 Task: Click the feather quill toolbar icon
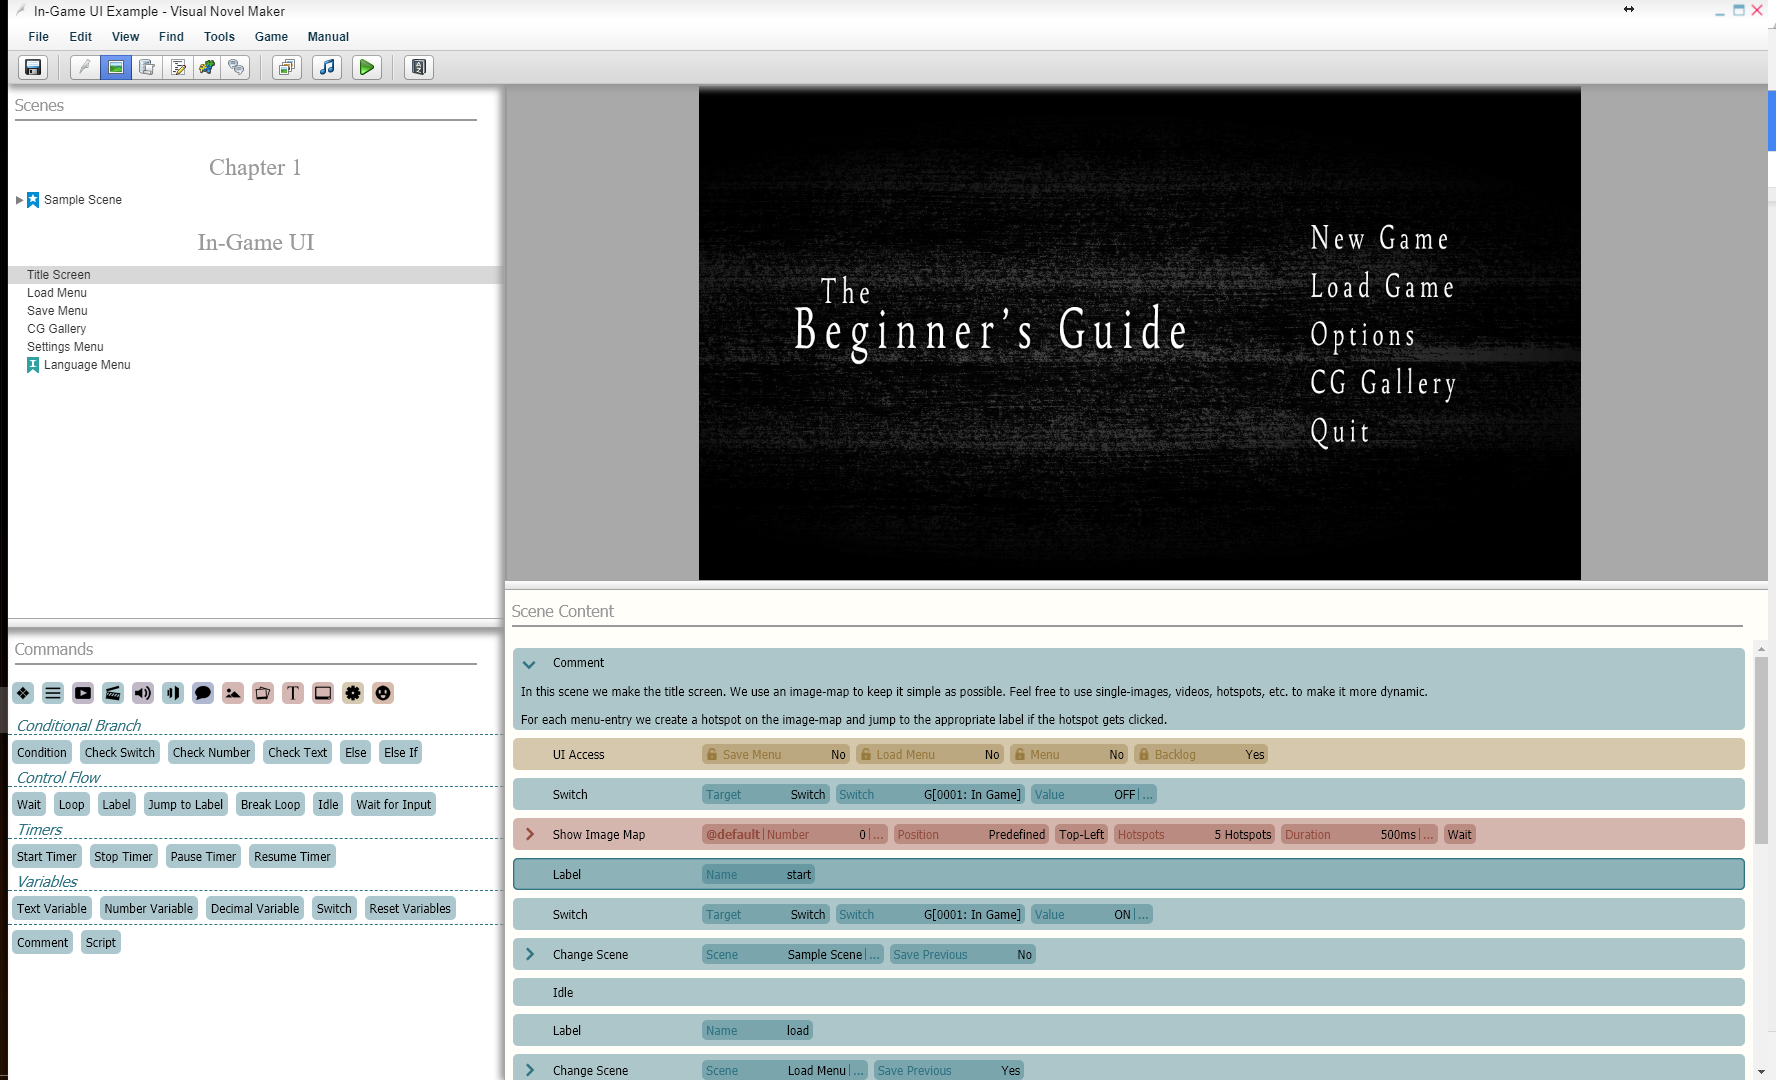tap(85, 67)
